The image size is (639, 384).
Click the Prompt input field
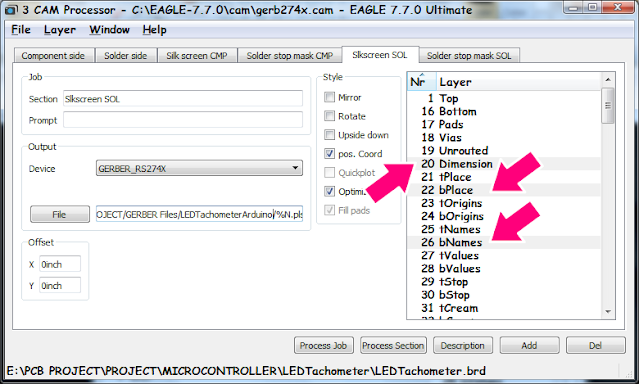[x=183, y=120]
